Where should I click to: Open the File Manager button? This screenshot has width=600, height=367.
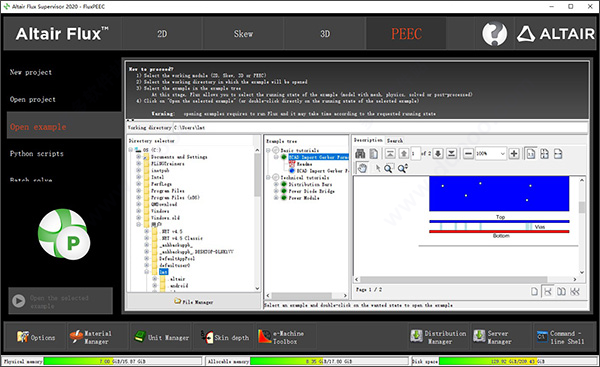[194, 302]
